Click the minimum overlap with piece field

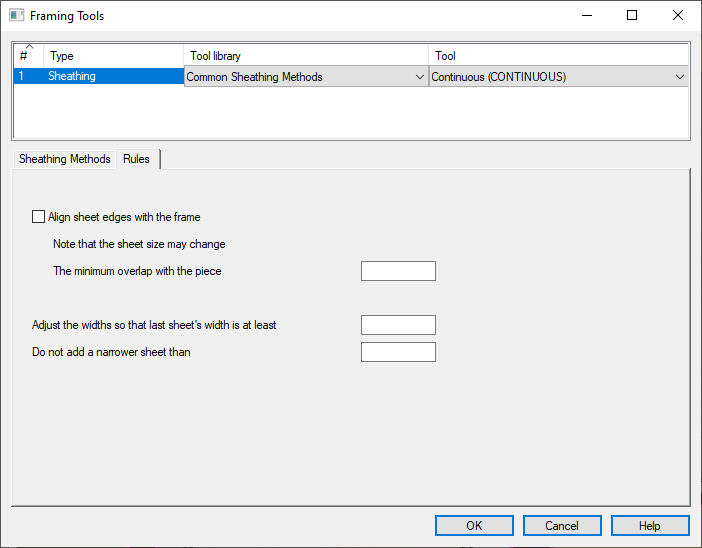tap(398, 271)
